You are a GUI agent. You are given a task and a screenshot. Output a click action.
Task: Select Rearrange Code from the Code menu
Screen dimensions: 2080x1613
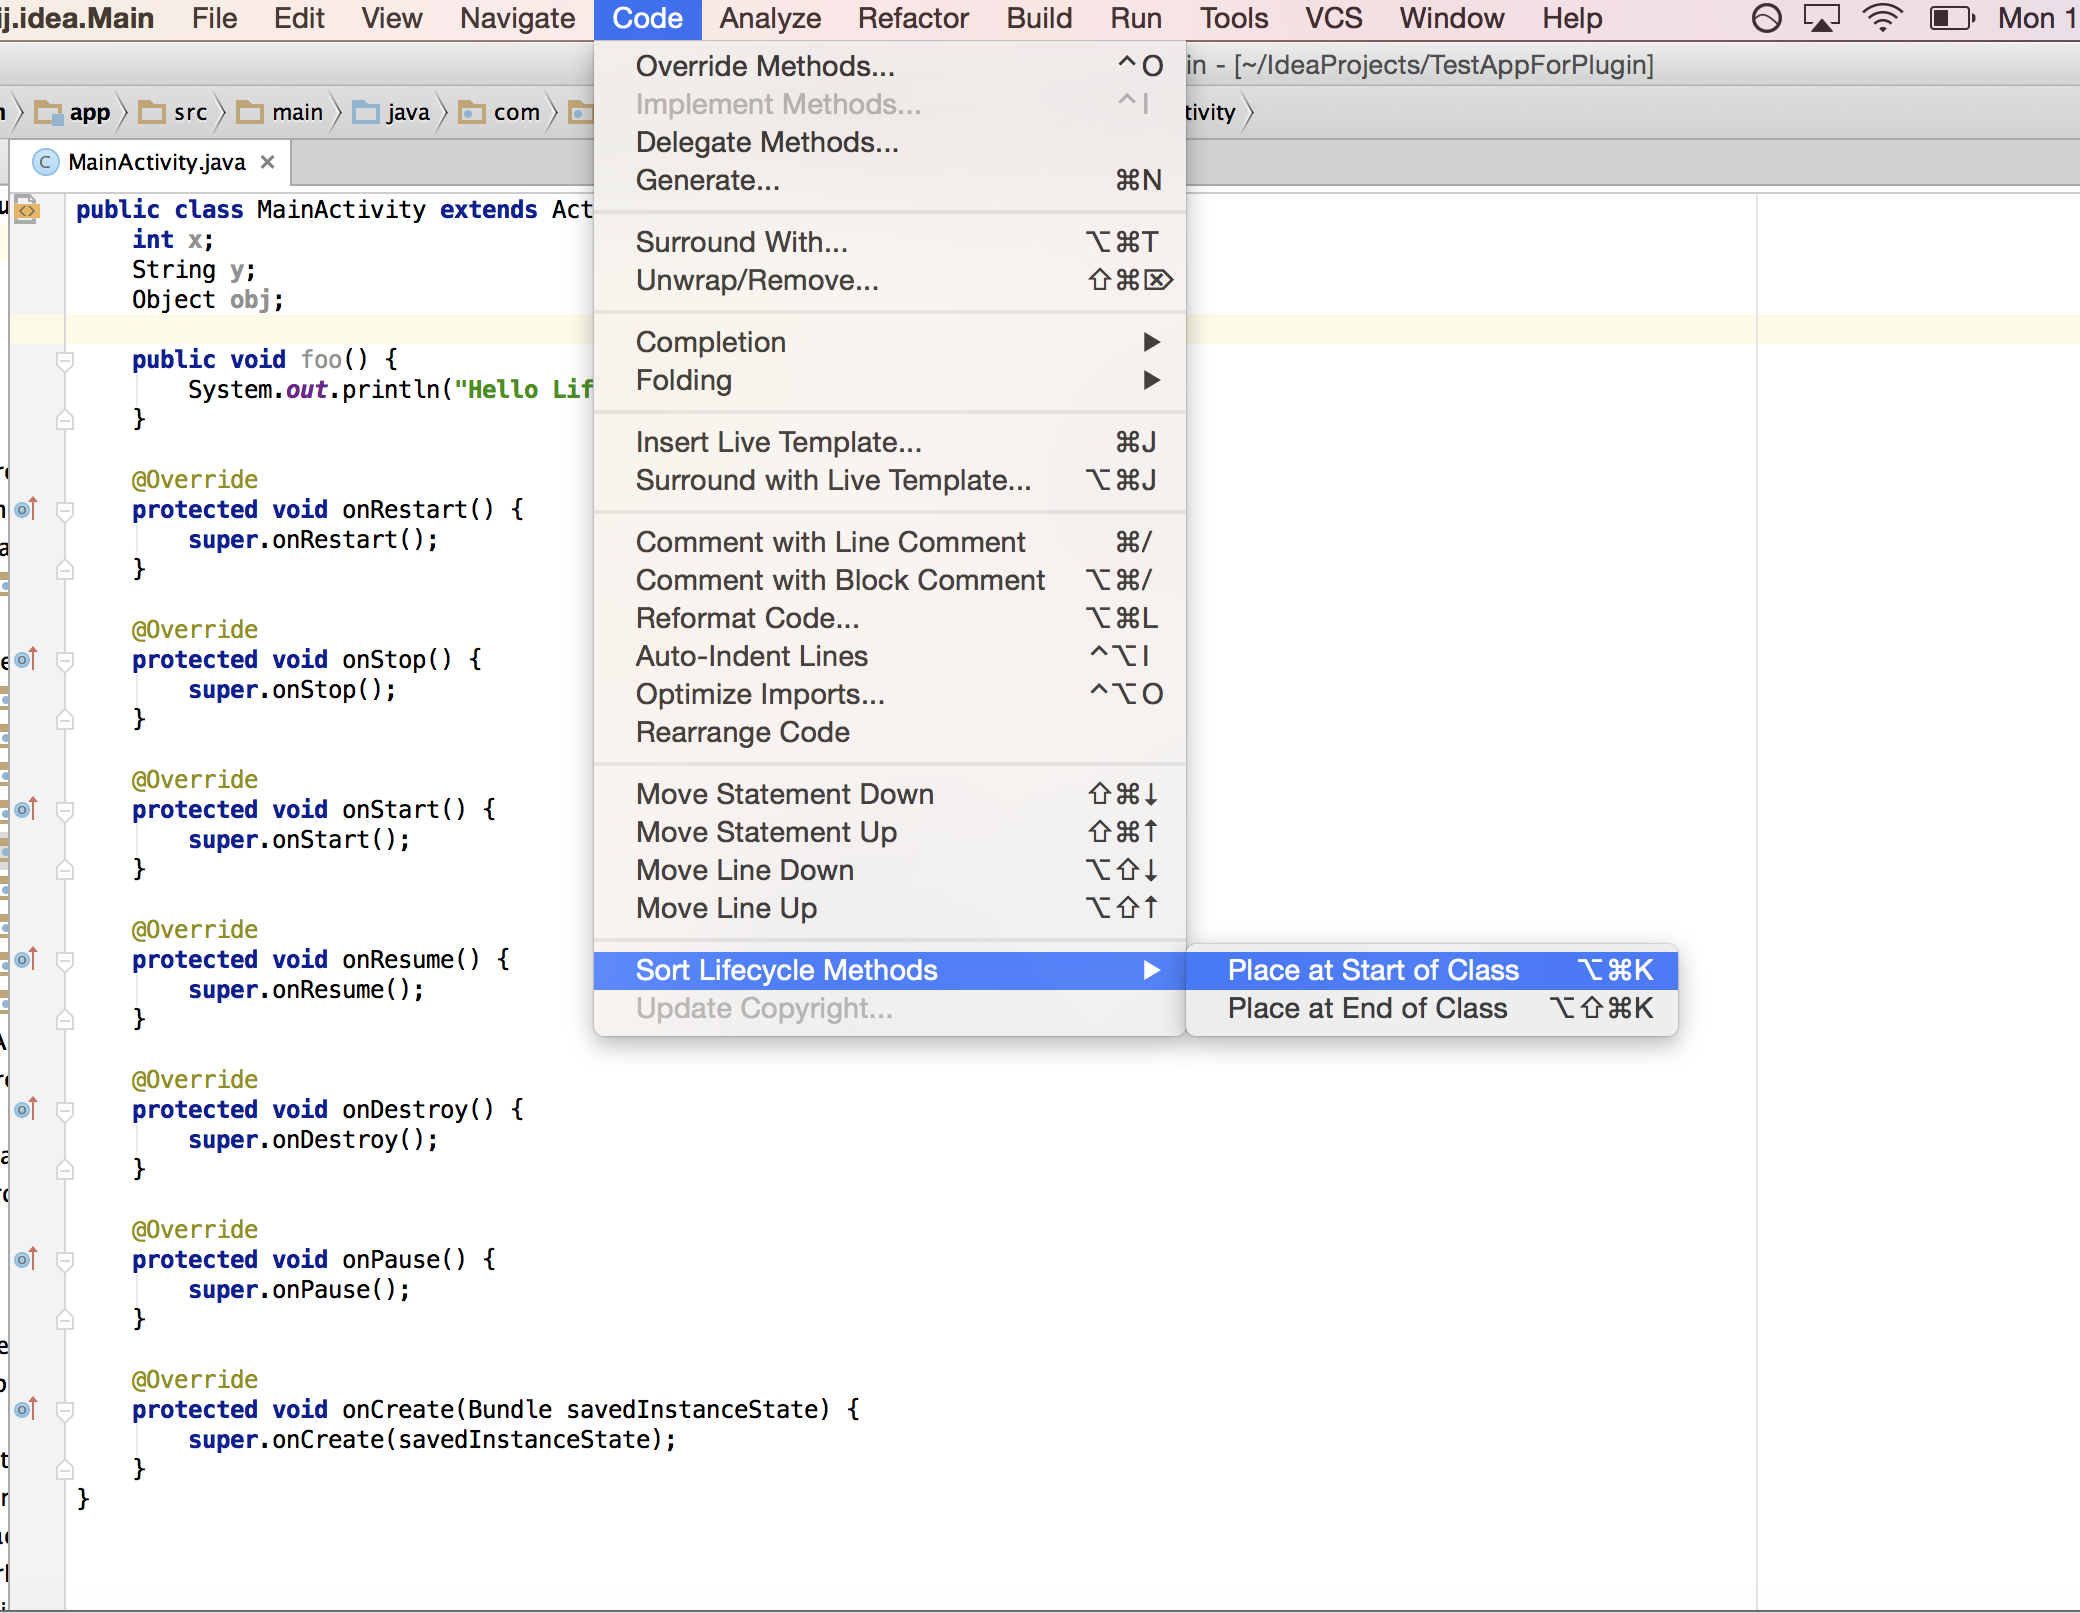(x=742, y=732)
